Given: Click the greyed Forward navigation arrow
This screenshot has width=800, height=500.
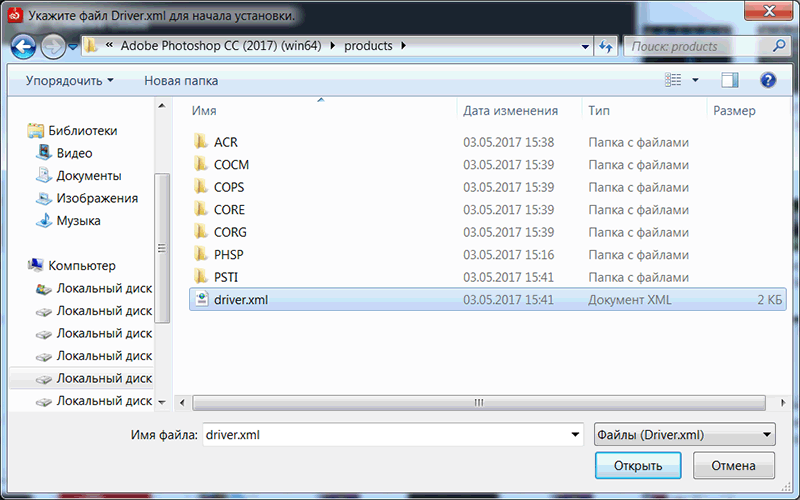Looking at the screenshot, I should point(53,47).
